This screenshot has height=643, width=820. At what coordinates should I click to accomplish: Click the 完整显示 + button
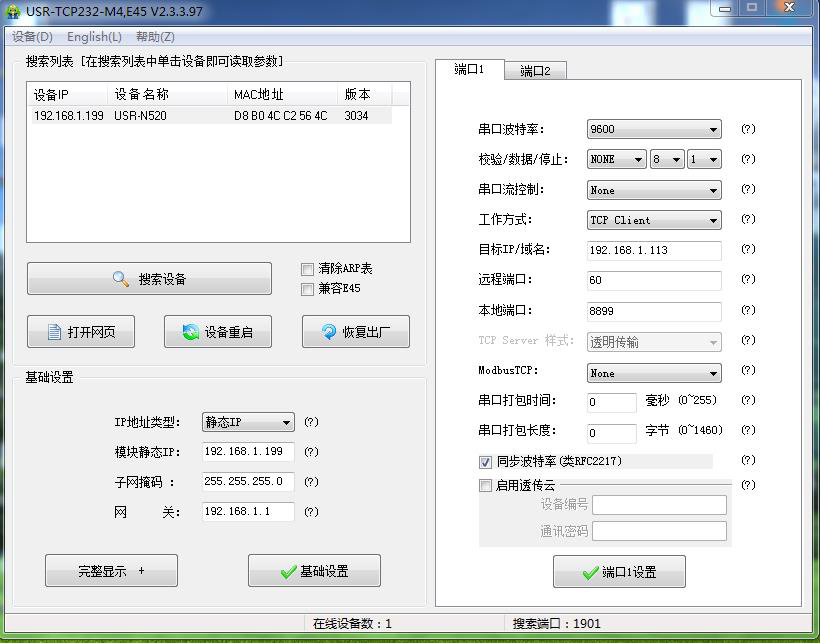[x=111, y=571]
